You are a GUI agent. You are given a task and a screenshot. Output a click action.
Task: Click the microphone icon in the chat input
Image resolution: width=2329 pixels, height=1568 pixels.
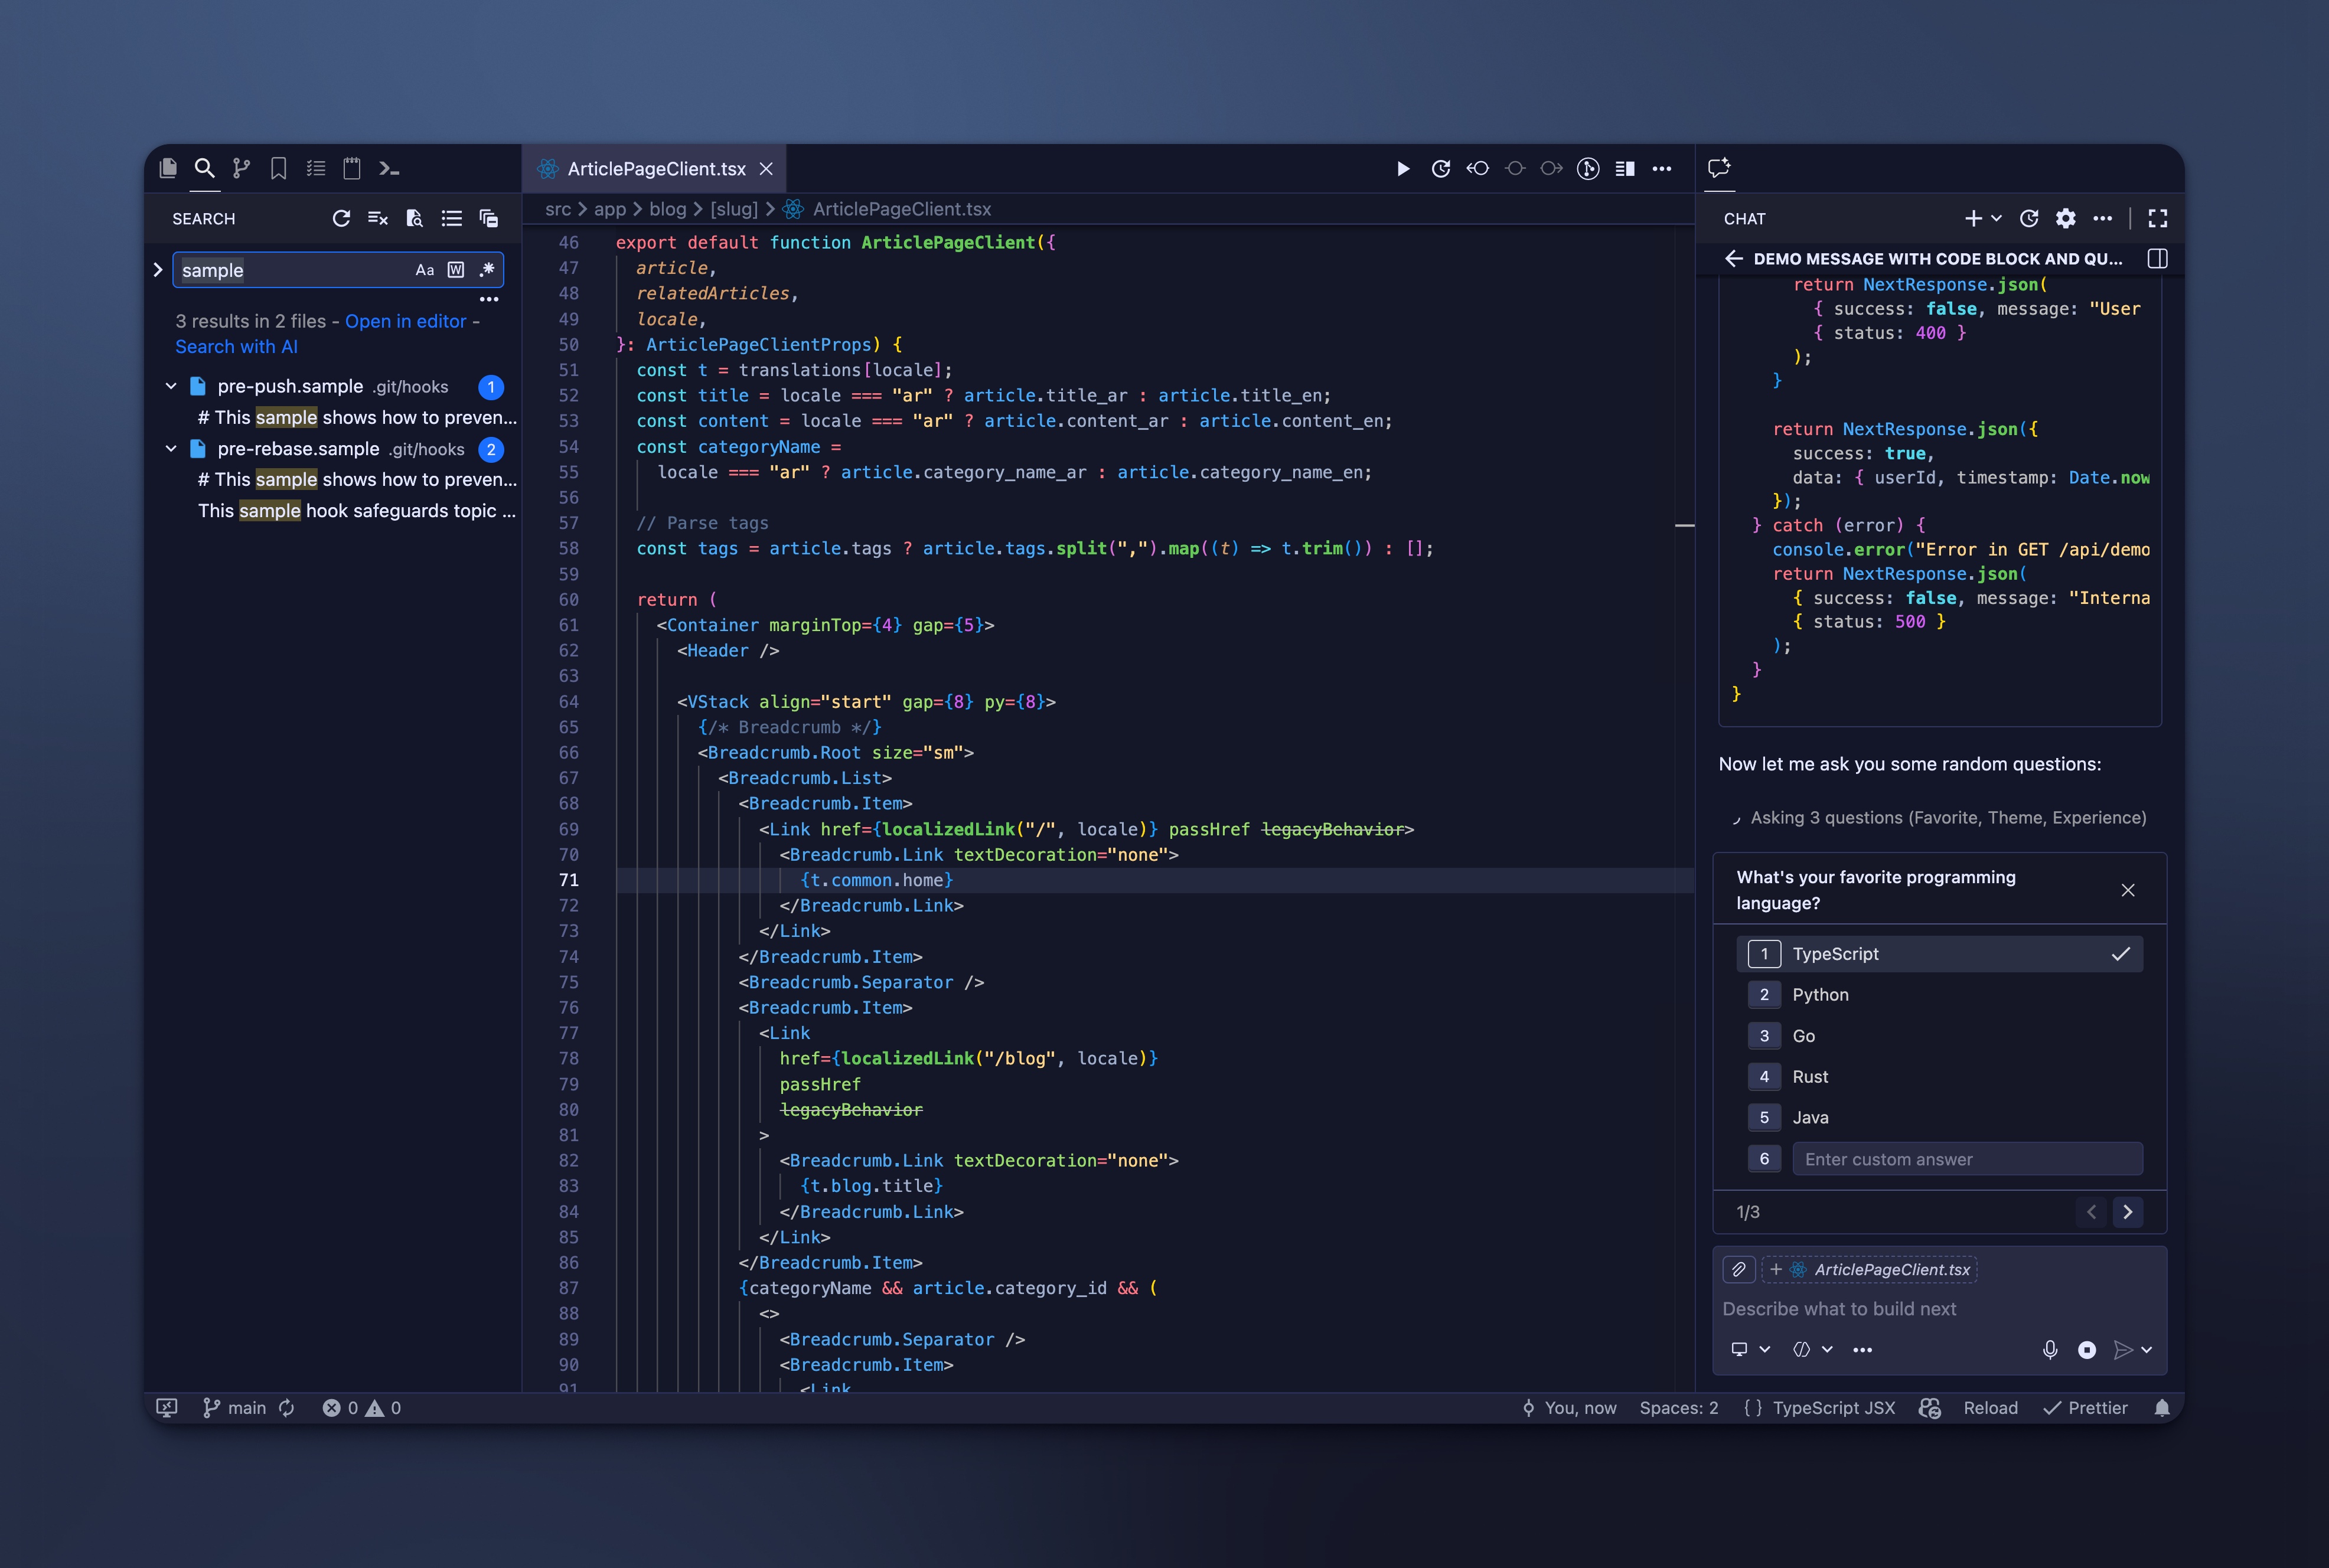(x=2049, y=1349)
